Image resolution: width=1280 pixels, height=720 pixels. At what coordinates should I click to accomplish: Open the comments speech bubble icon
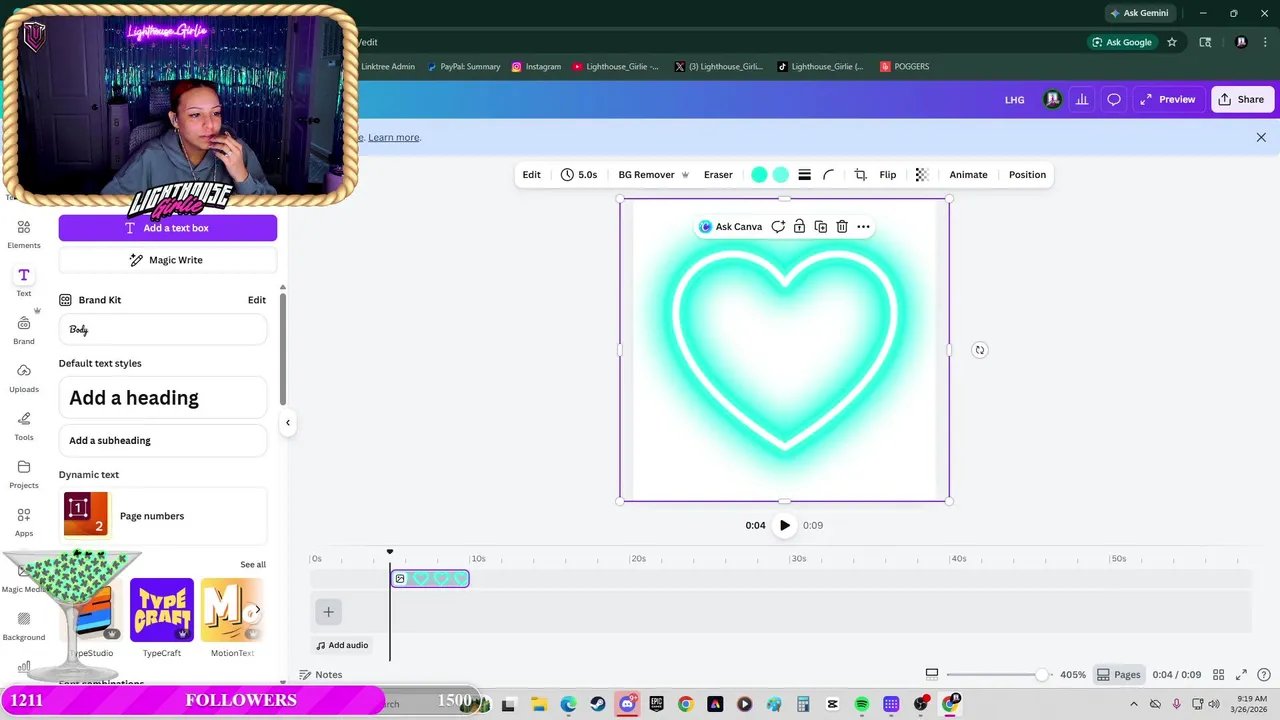pos(1113,100)
